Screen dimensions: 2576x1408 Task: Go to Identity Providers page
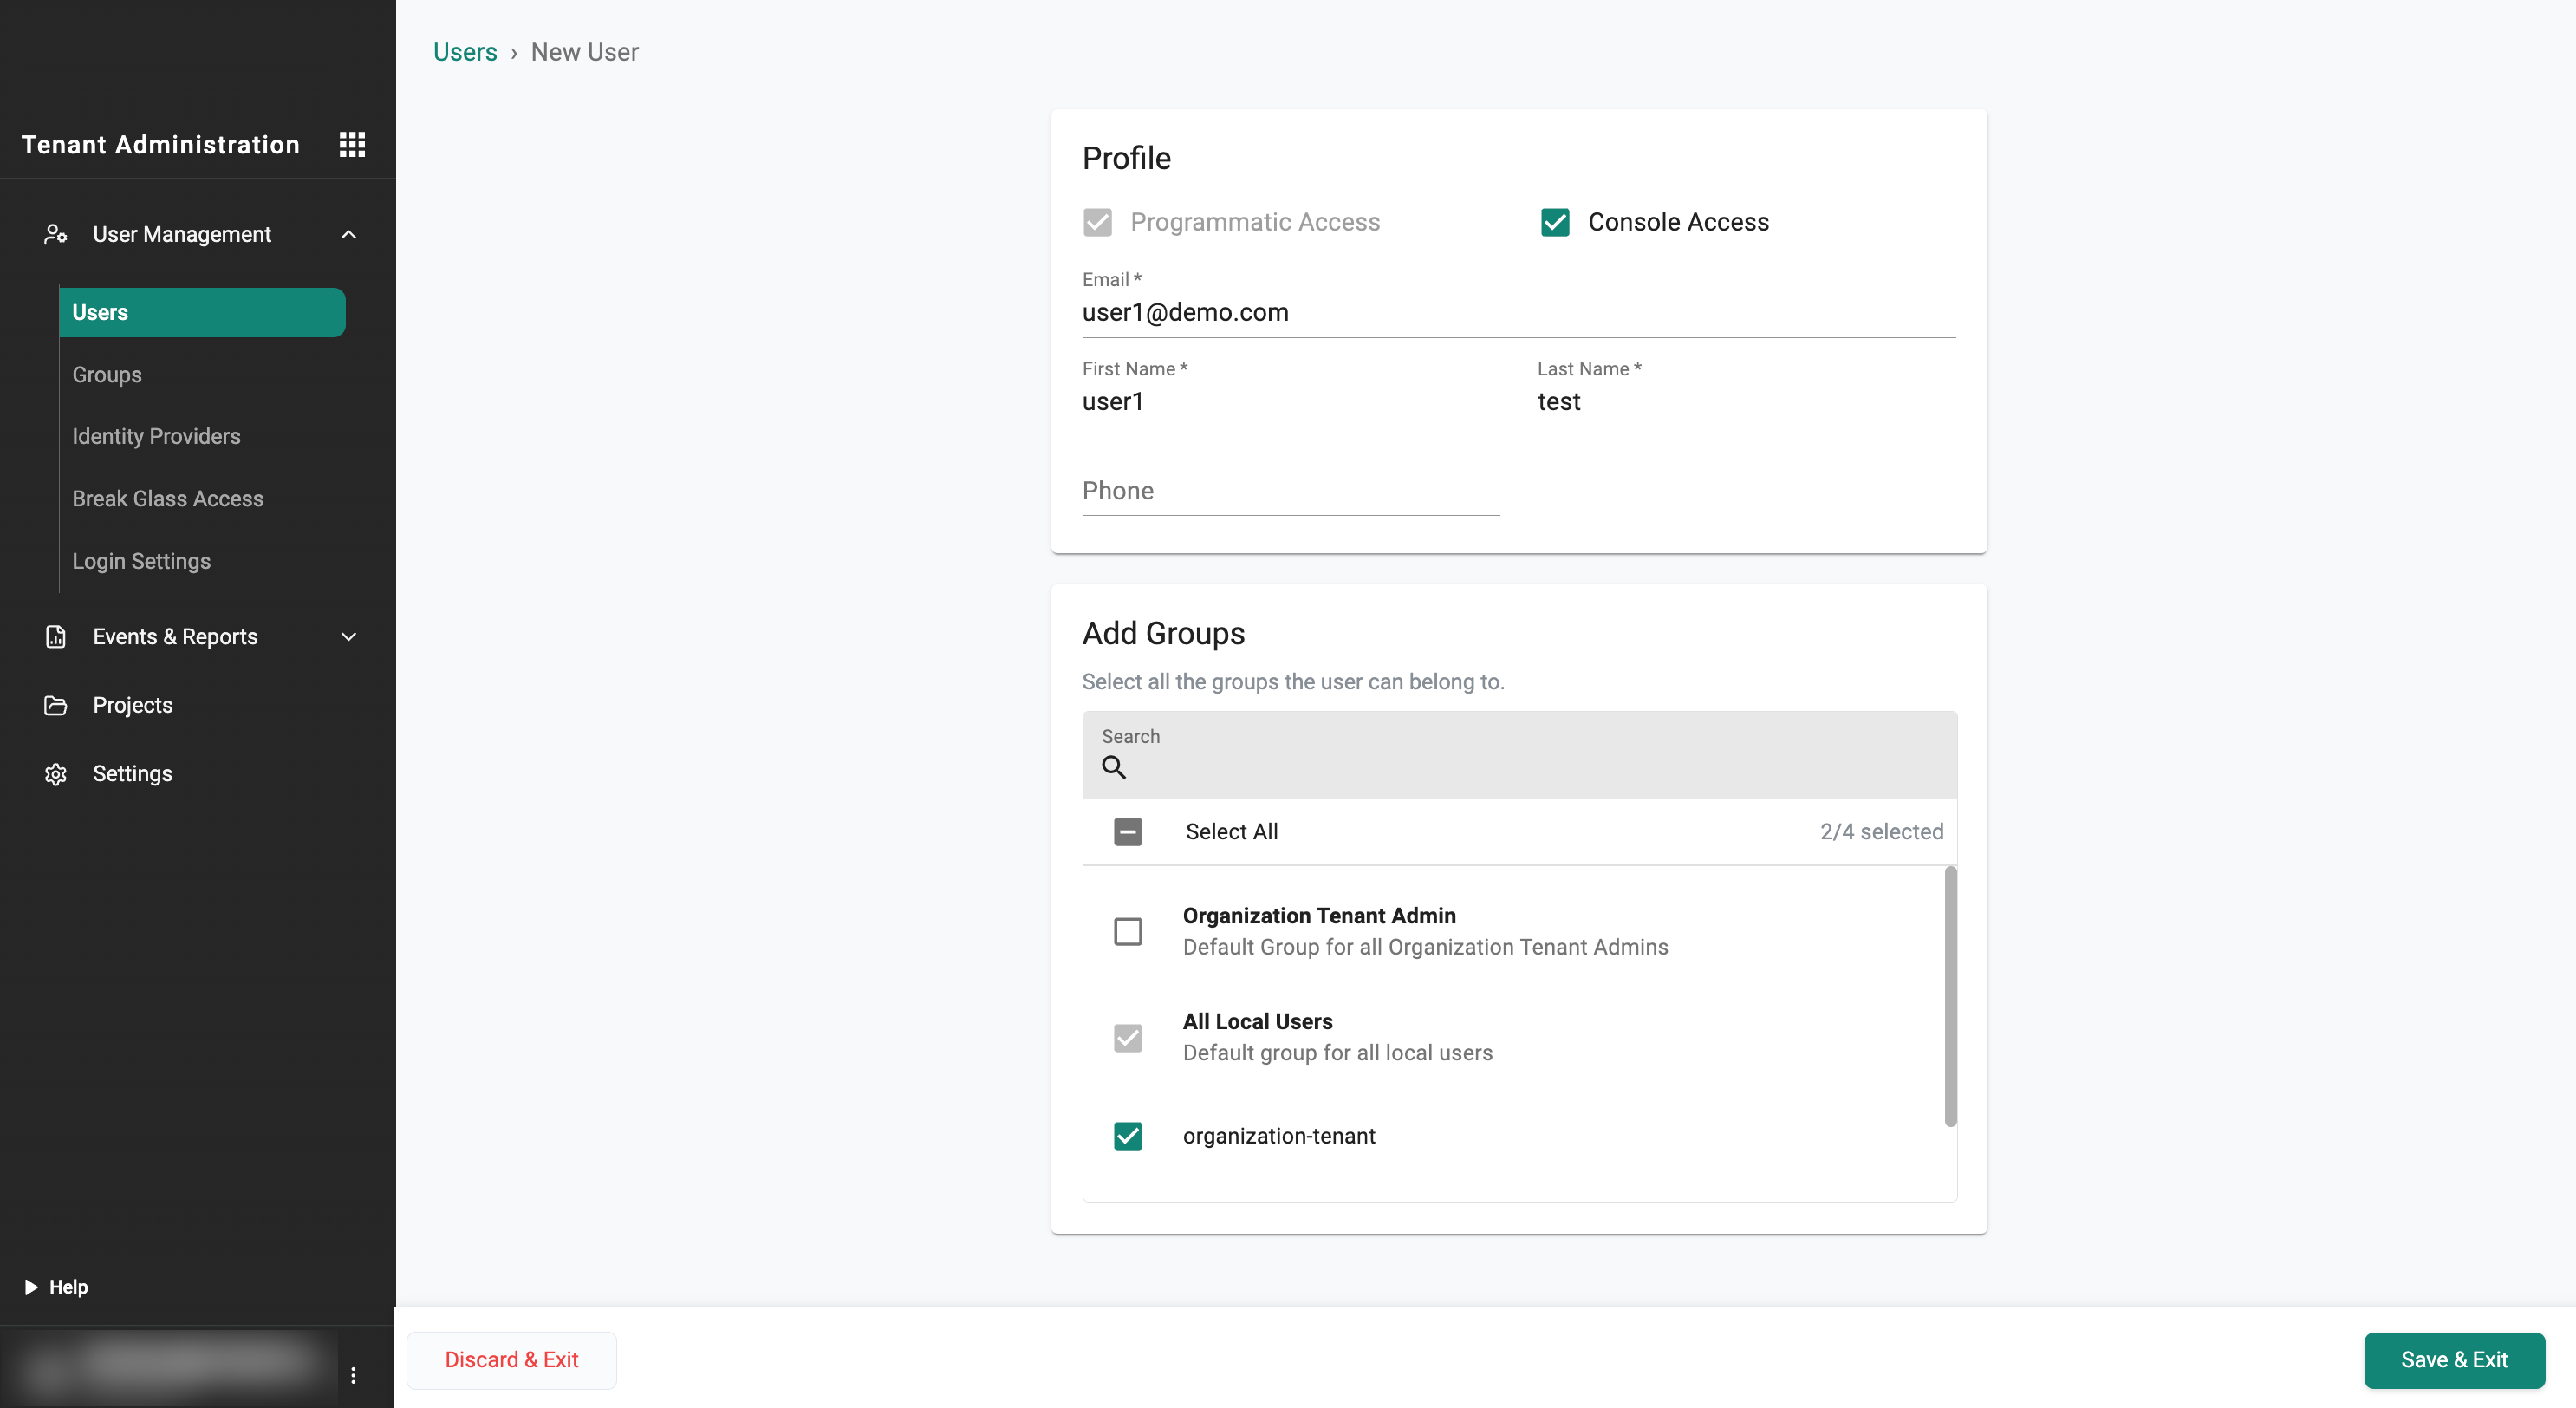(156, 436)
